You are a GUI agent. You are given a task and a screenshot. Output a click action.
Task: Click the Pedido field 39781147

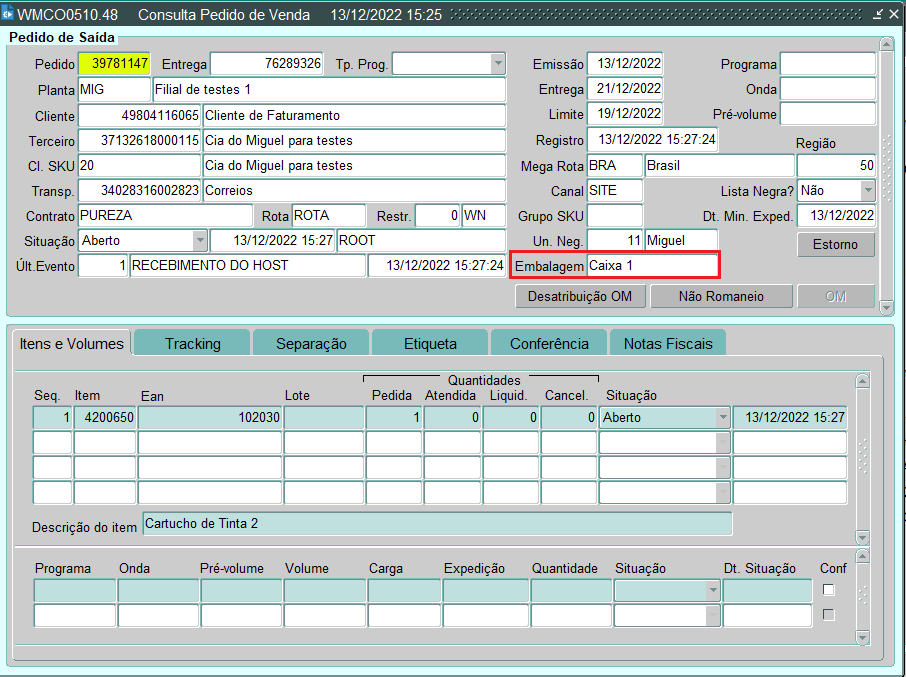pos(114,64)
